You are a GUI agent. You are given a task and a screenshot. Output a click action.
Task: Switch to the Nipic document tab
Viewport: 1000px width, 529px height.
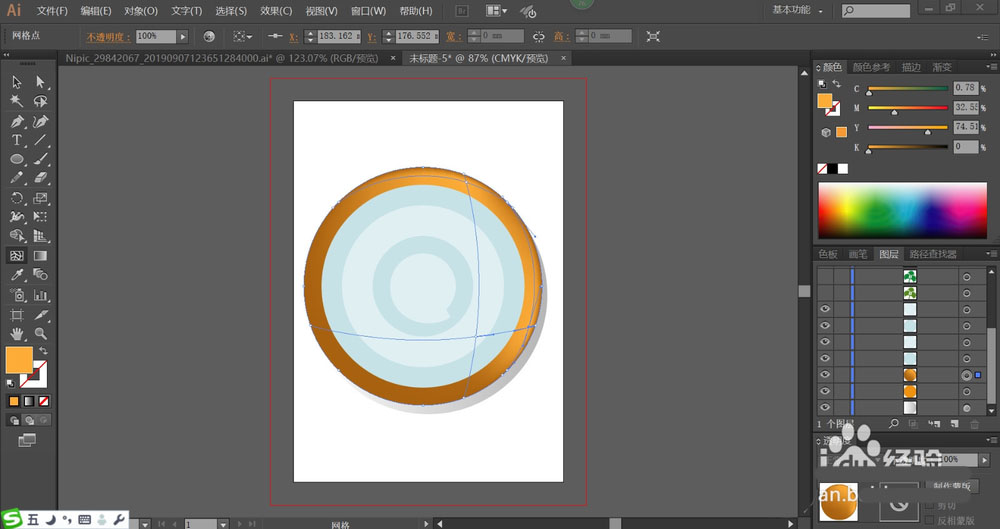tap(222, 58)
